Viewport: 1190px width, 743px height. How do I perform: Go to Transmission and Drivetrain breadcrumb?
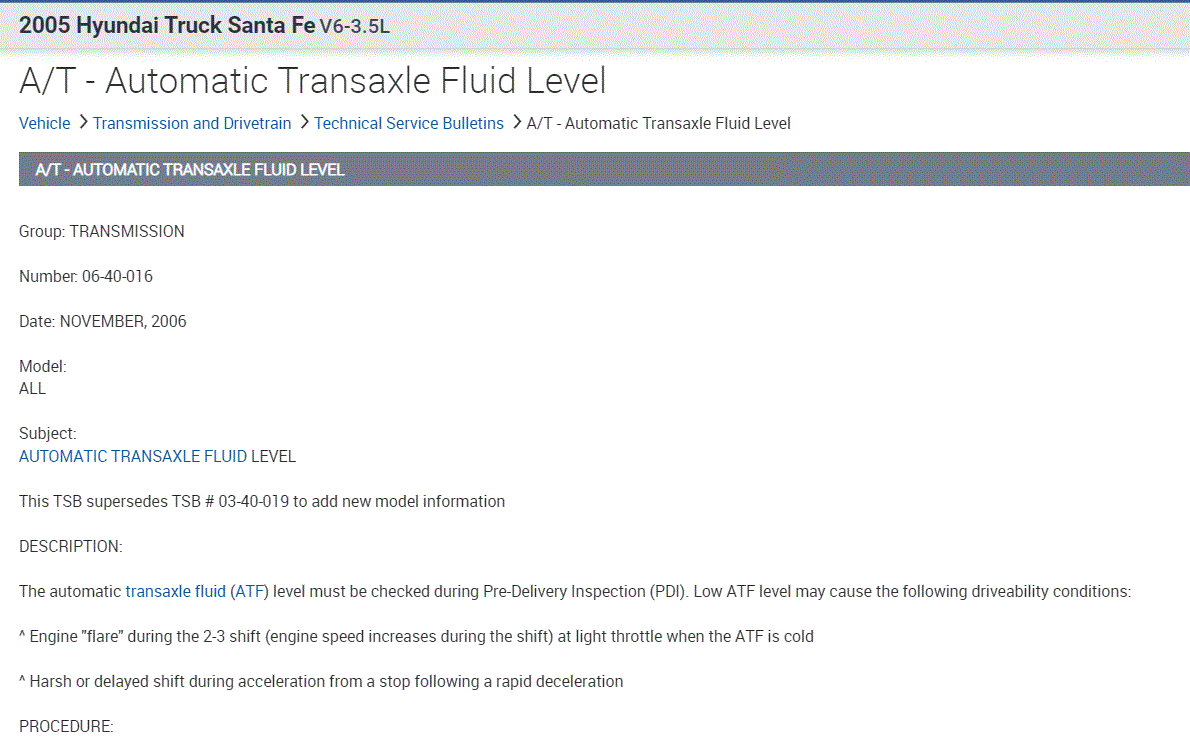pos(192,123)
